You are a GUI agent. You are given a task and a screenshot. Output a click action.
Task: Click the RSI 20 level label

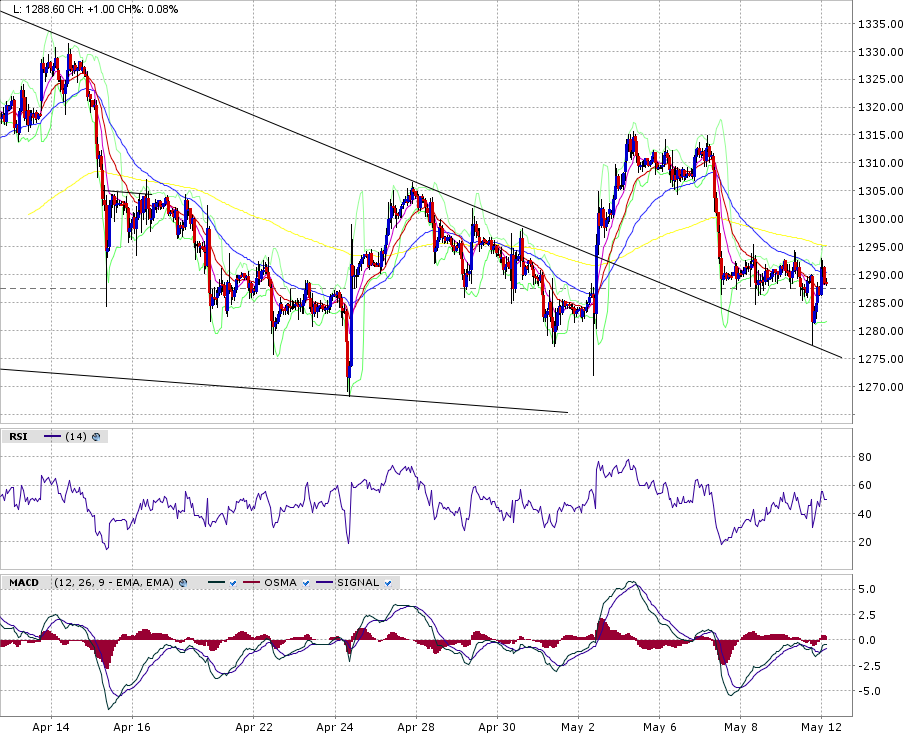tap(865, 542)
